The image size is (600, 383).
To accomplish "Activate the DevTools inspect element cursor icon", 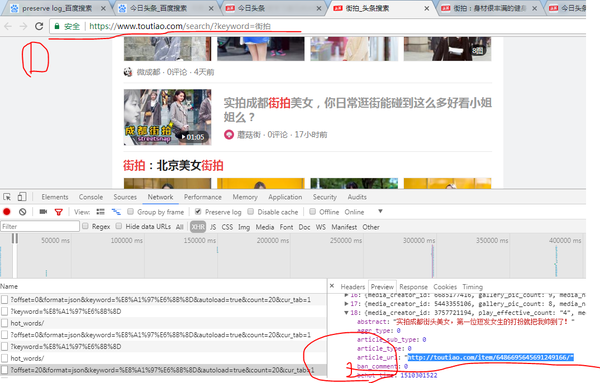I will click(x=7, y=197).
